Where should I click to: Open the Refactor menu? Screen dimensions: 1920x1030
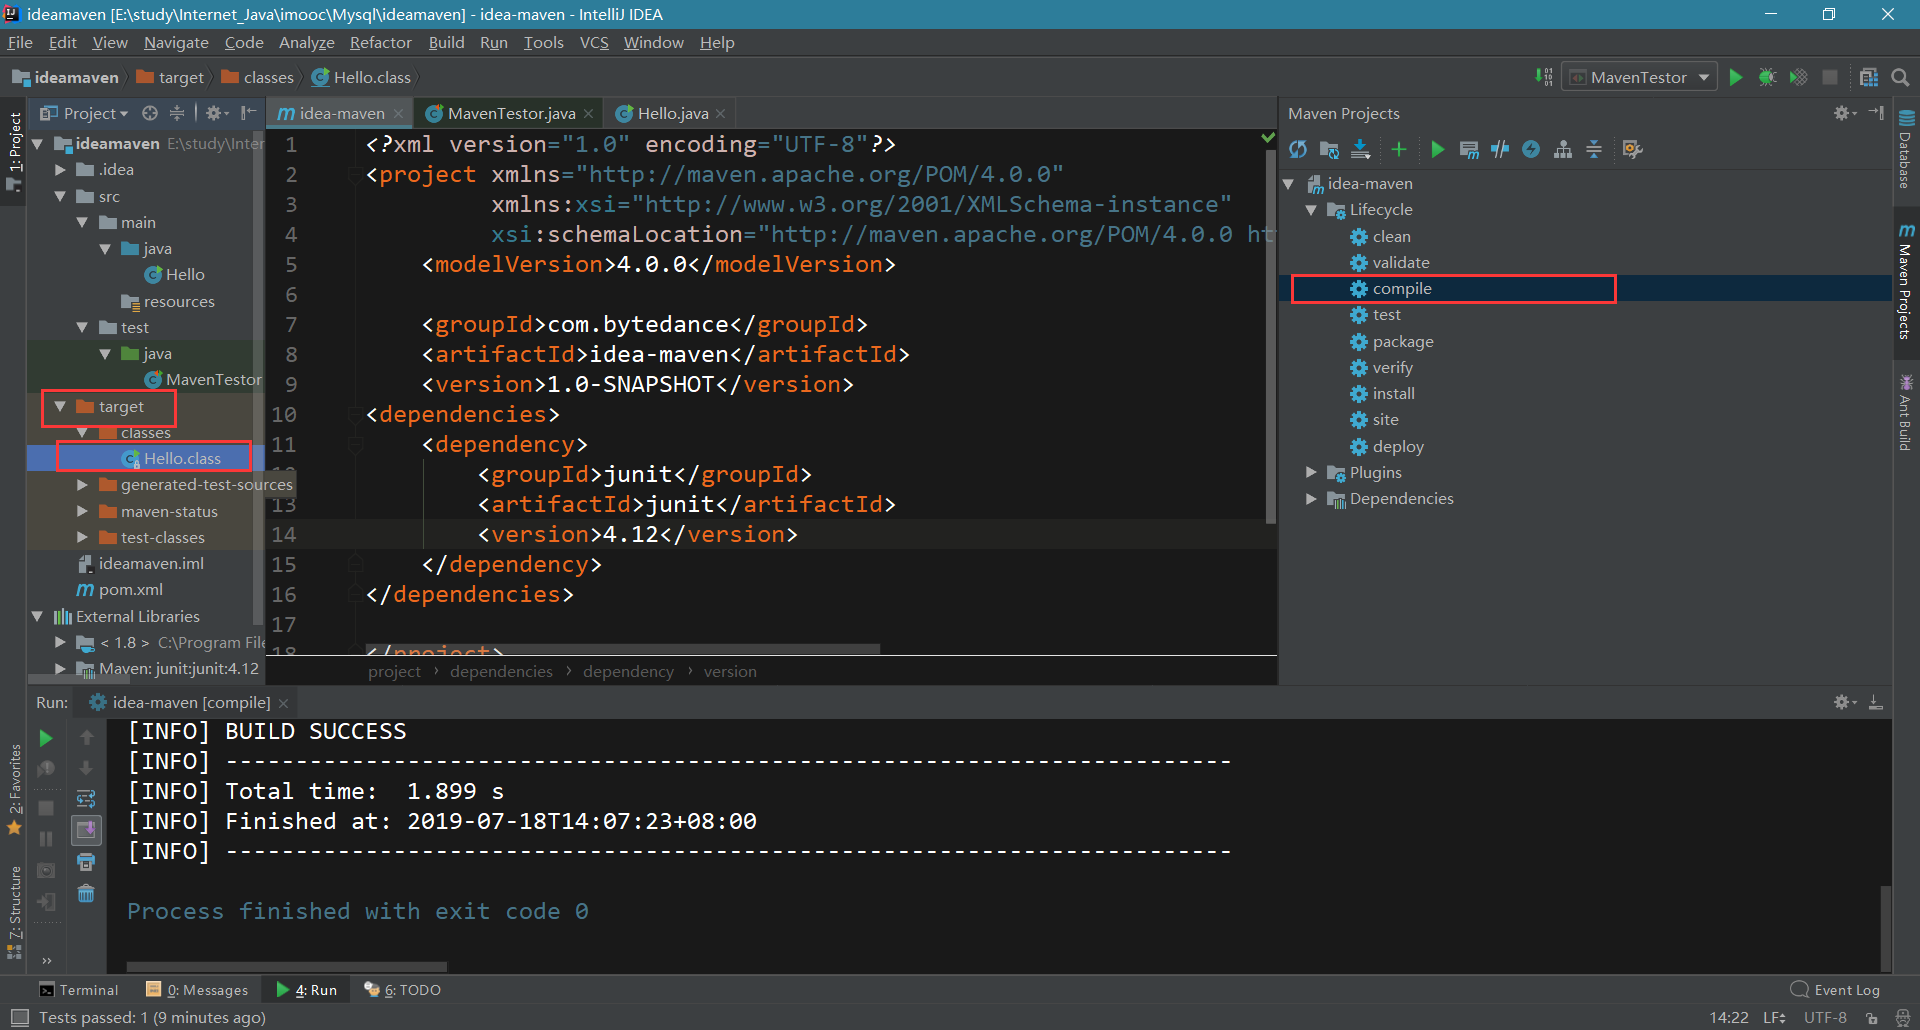(381, 42)
